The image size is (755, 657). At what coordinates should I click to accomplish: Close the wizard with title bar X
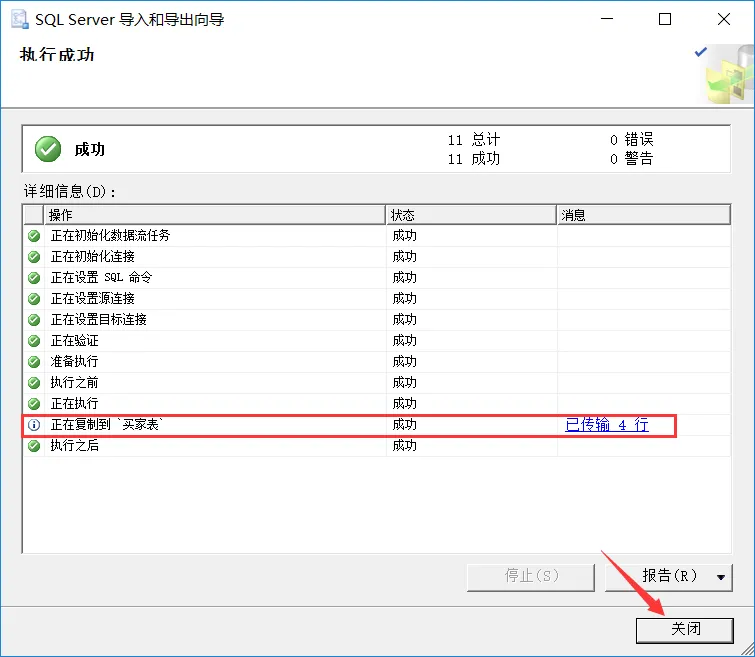[x=724, y=19]
